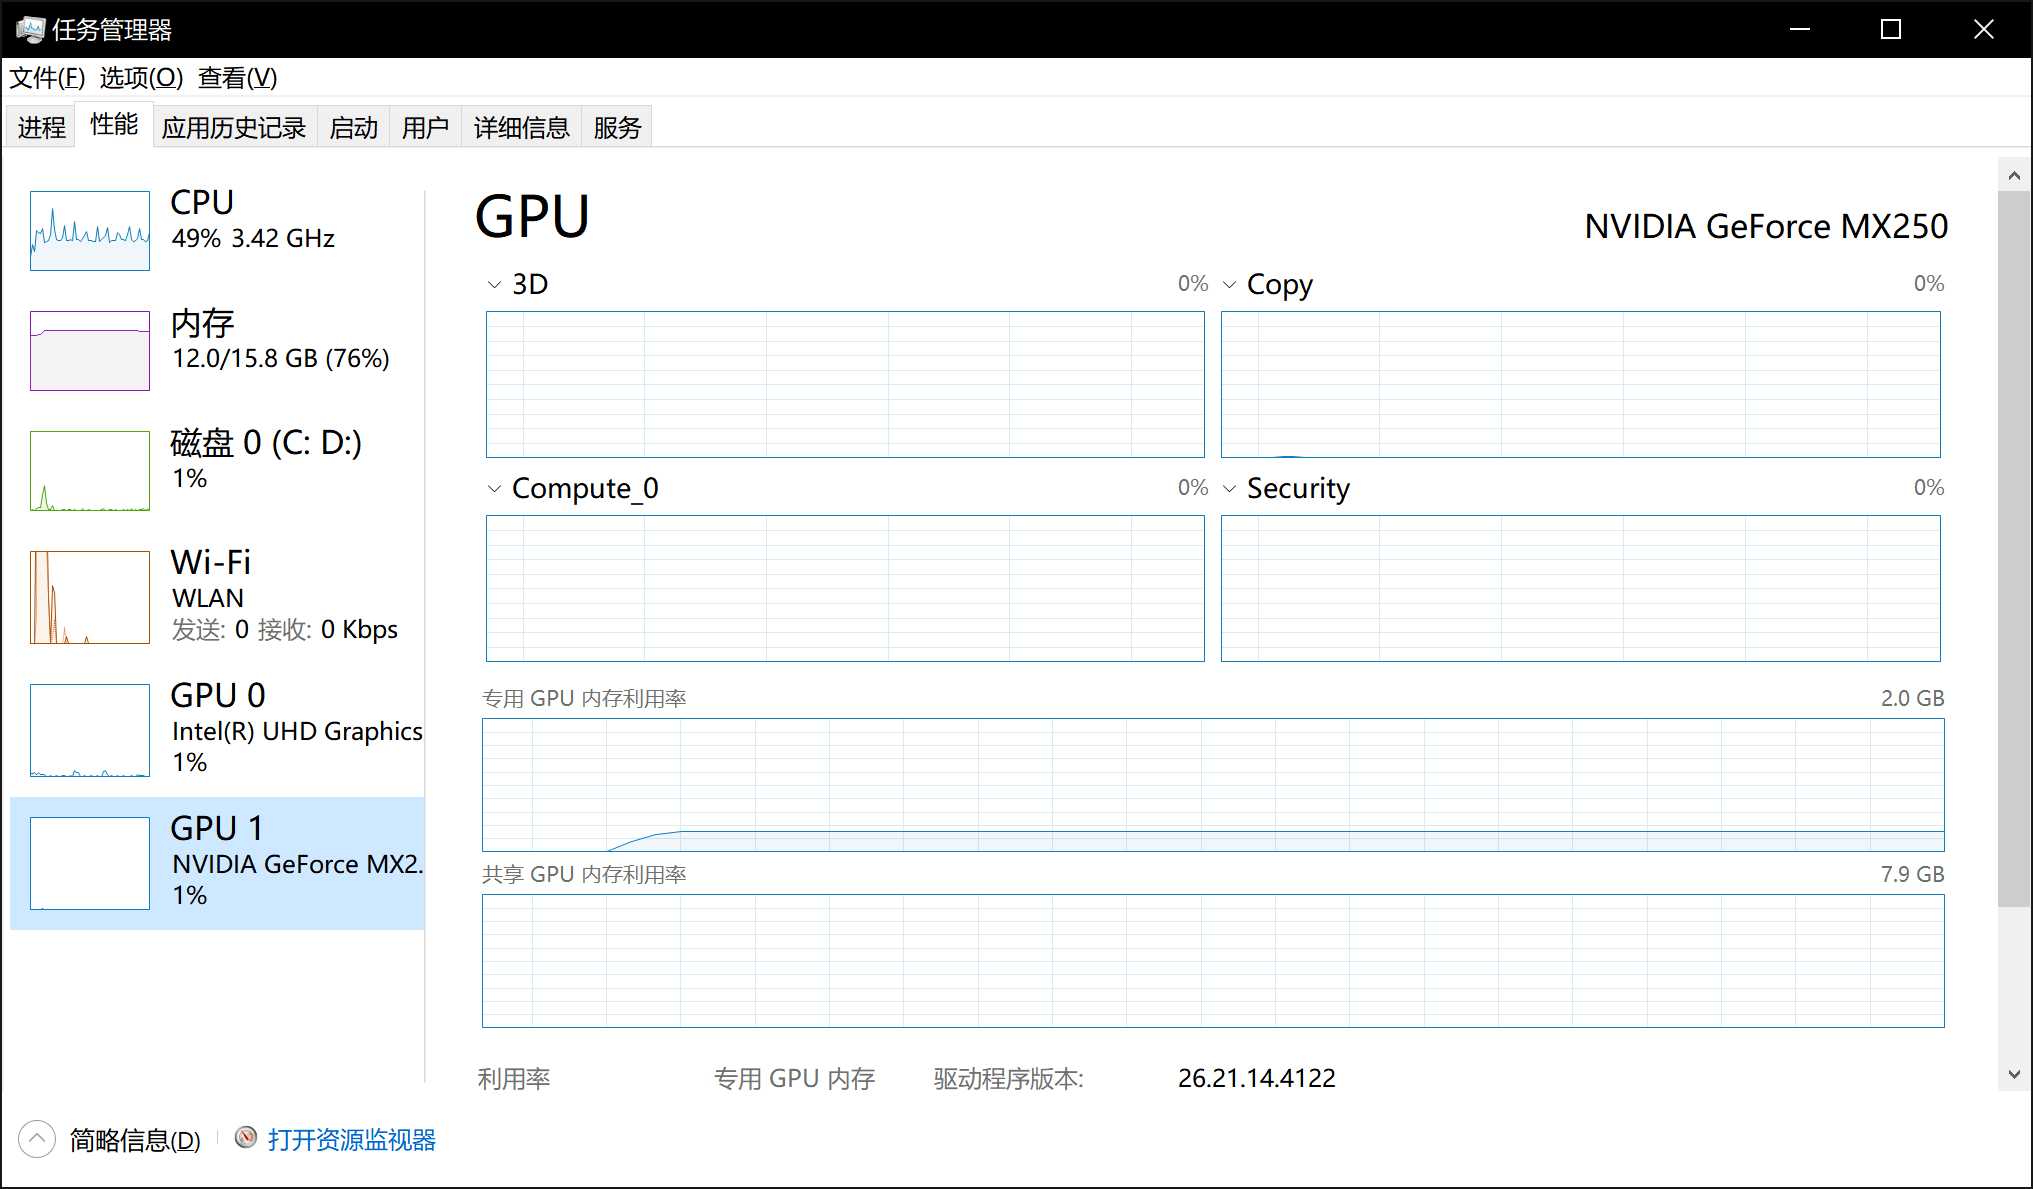Click the Task Manager title bar icon
The image size is (2033, 1189).
tap(30, 29)
